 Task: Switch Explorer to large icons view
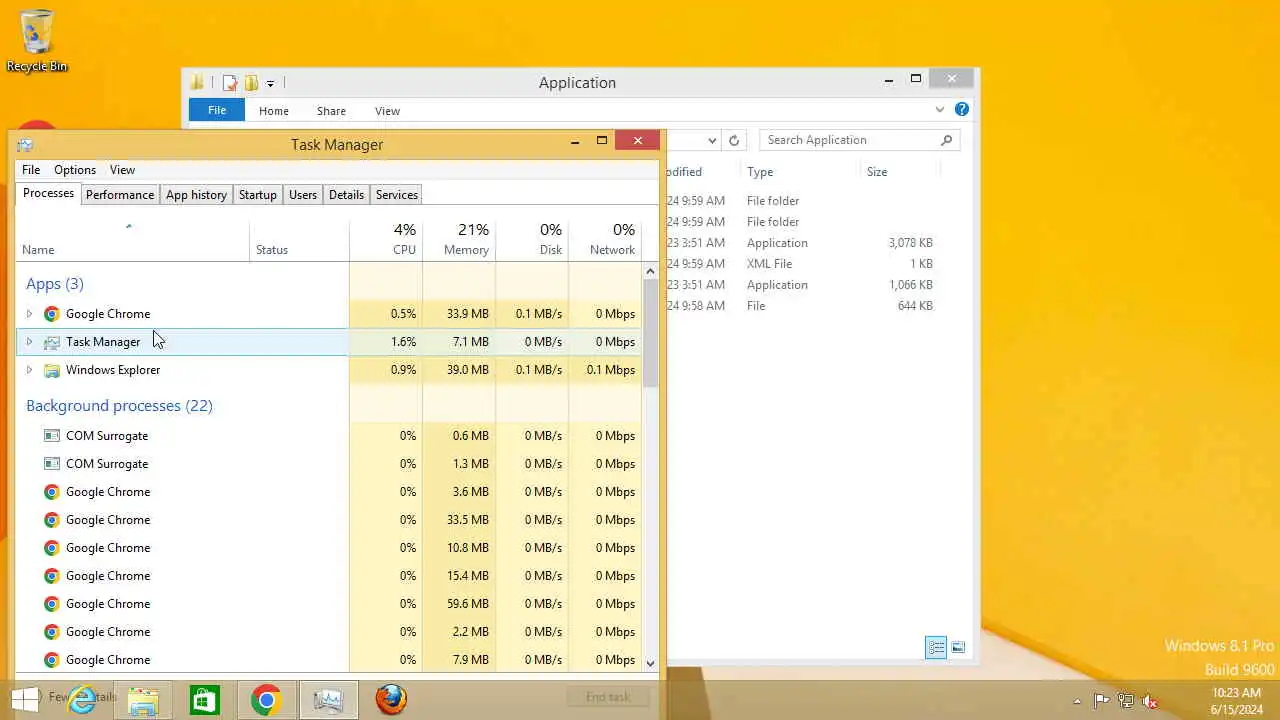pos(958,648)
